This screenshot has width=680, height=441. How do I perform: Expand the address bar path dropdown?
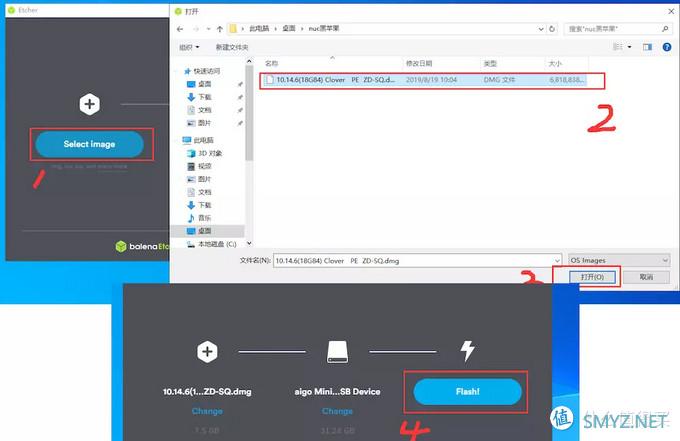coord(541,29)
